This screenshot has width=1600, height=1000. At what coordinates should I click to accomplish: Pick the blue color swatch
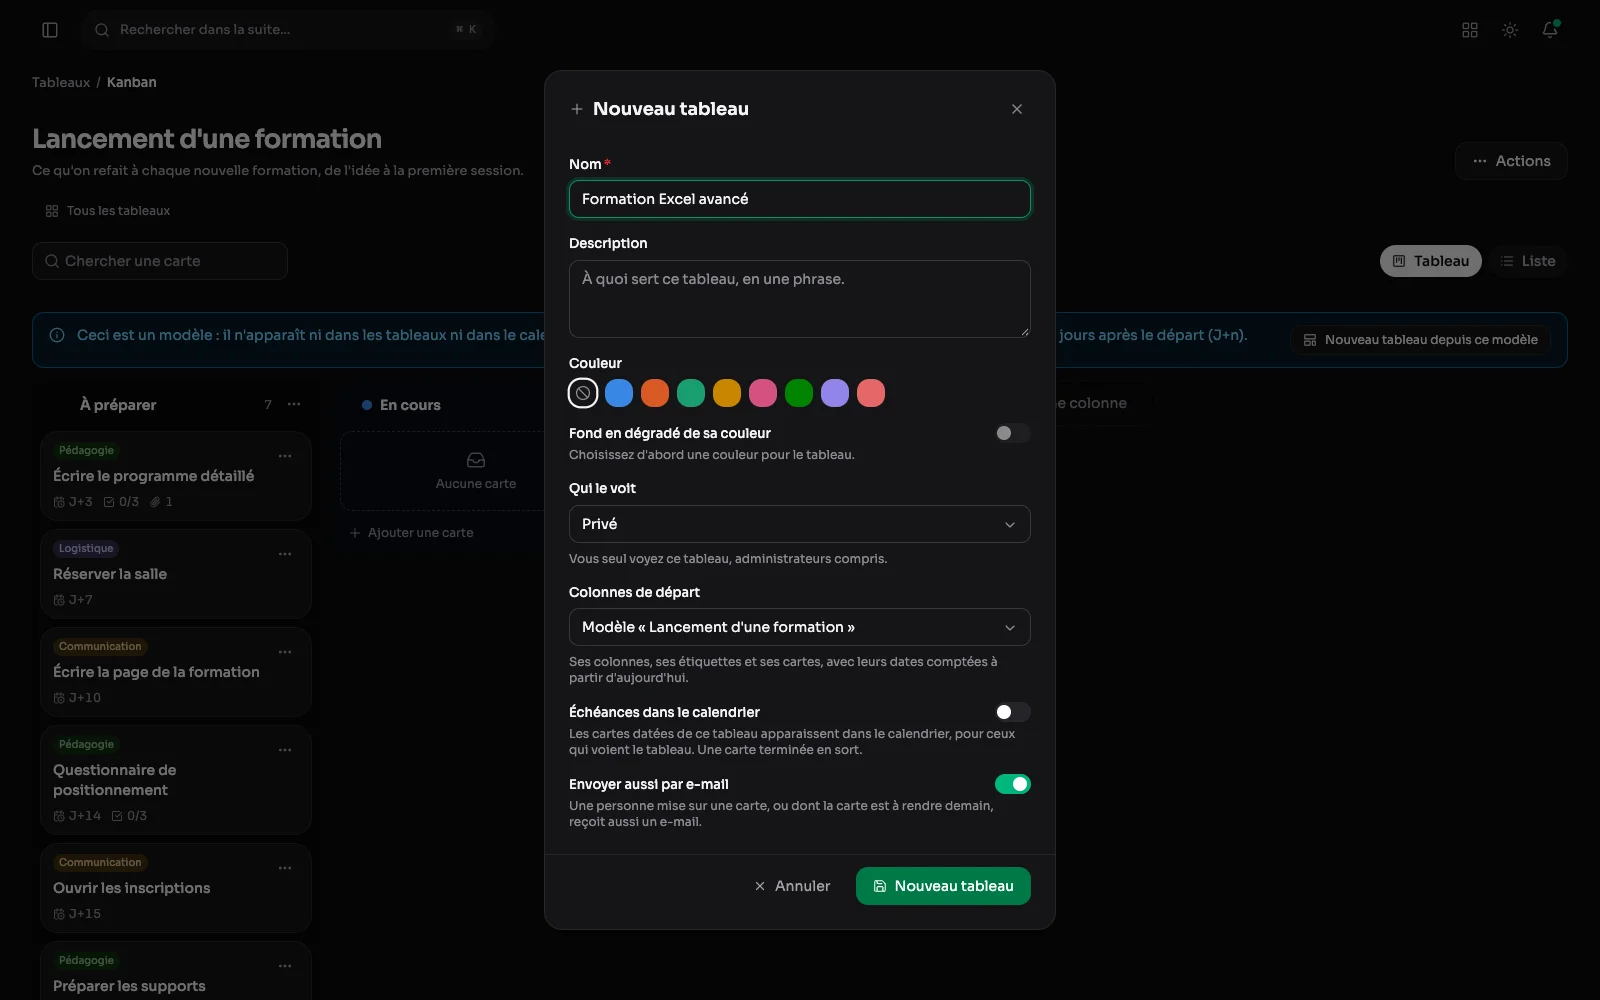[x=619, y=393]
